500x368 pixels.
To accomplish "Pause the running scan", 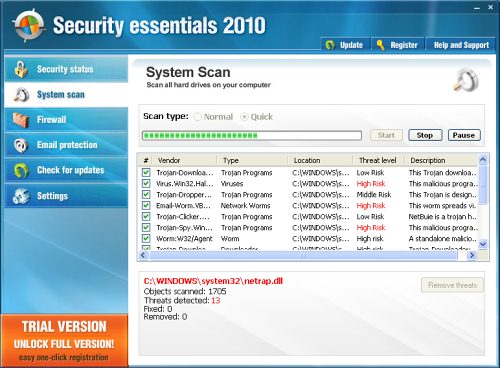I will tap(464, 135).
